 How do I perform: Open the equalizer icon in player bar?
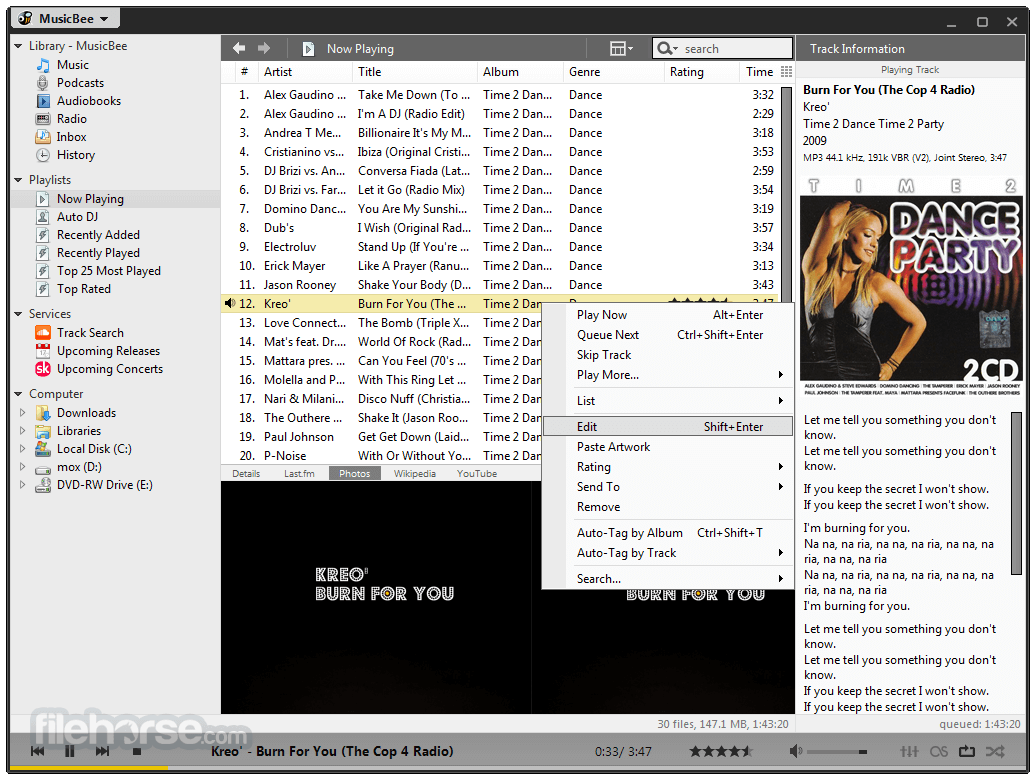909,751
